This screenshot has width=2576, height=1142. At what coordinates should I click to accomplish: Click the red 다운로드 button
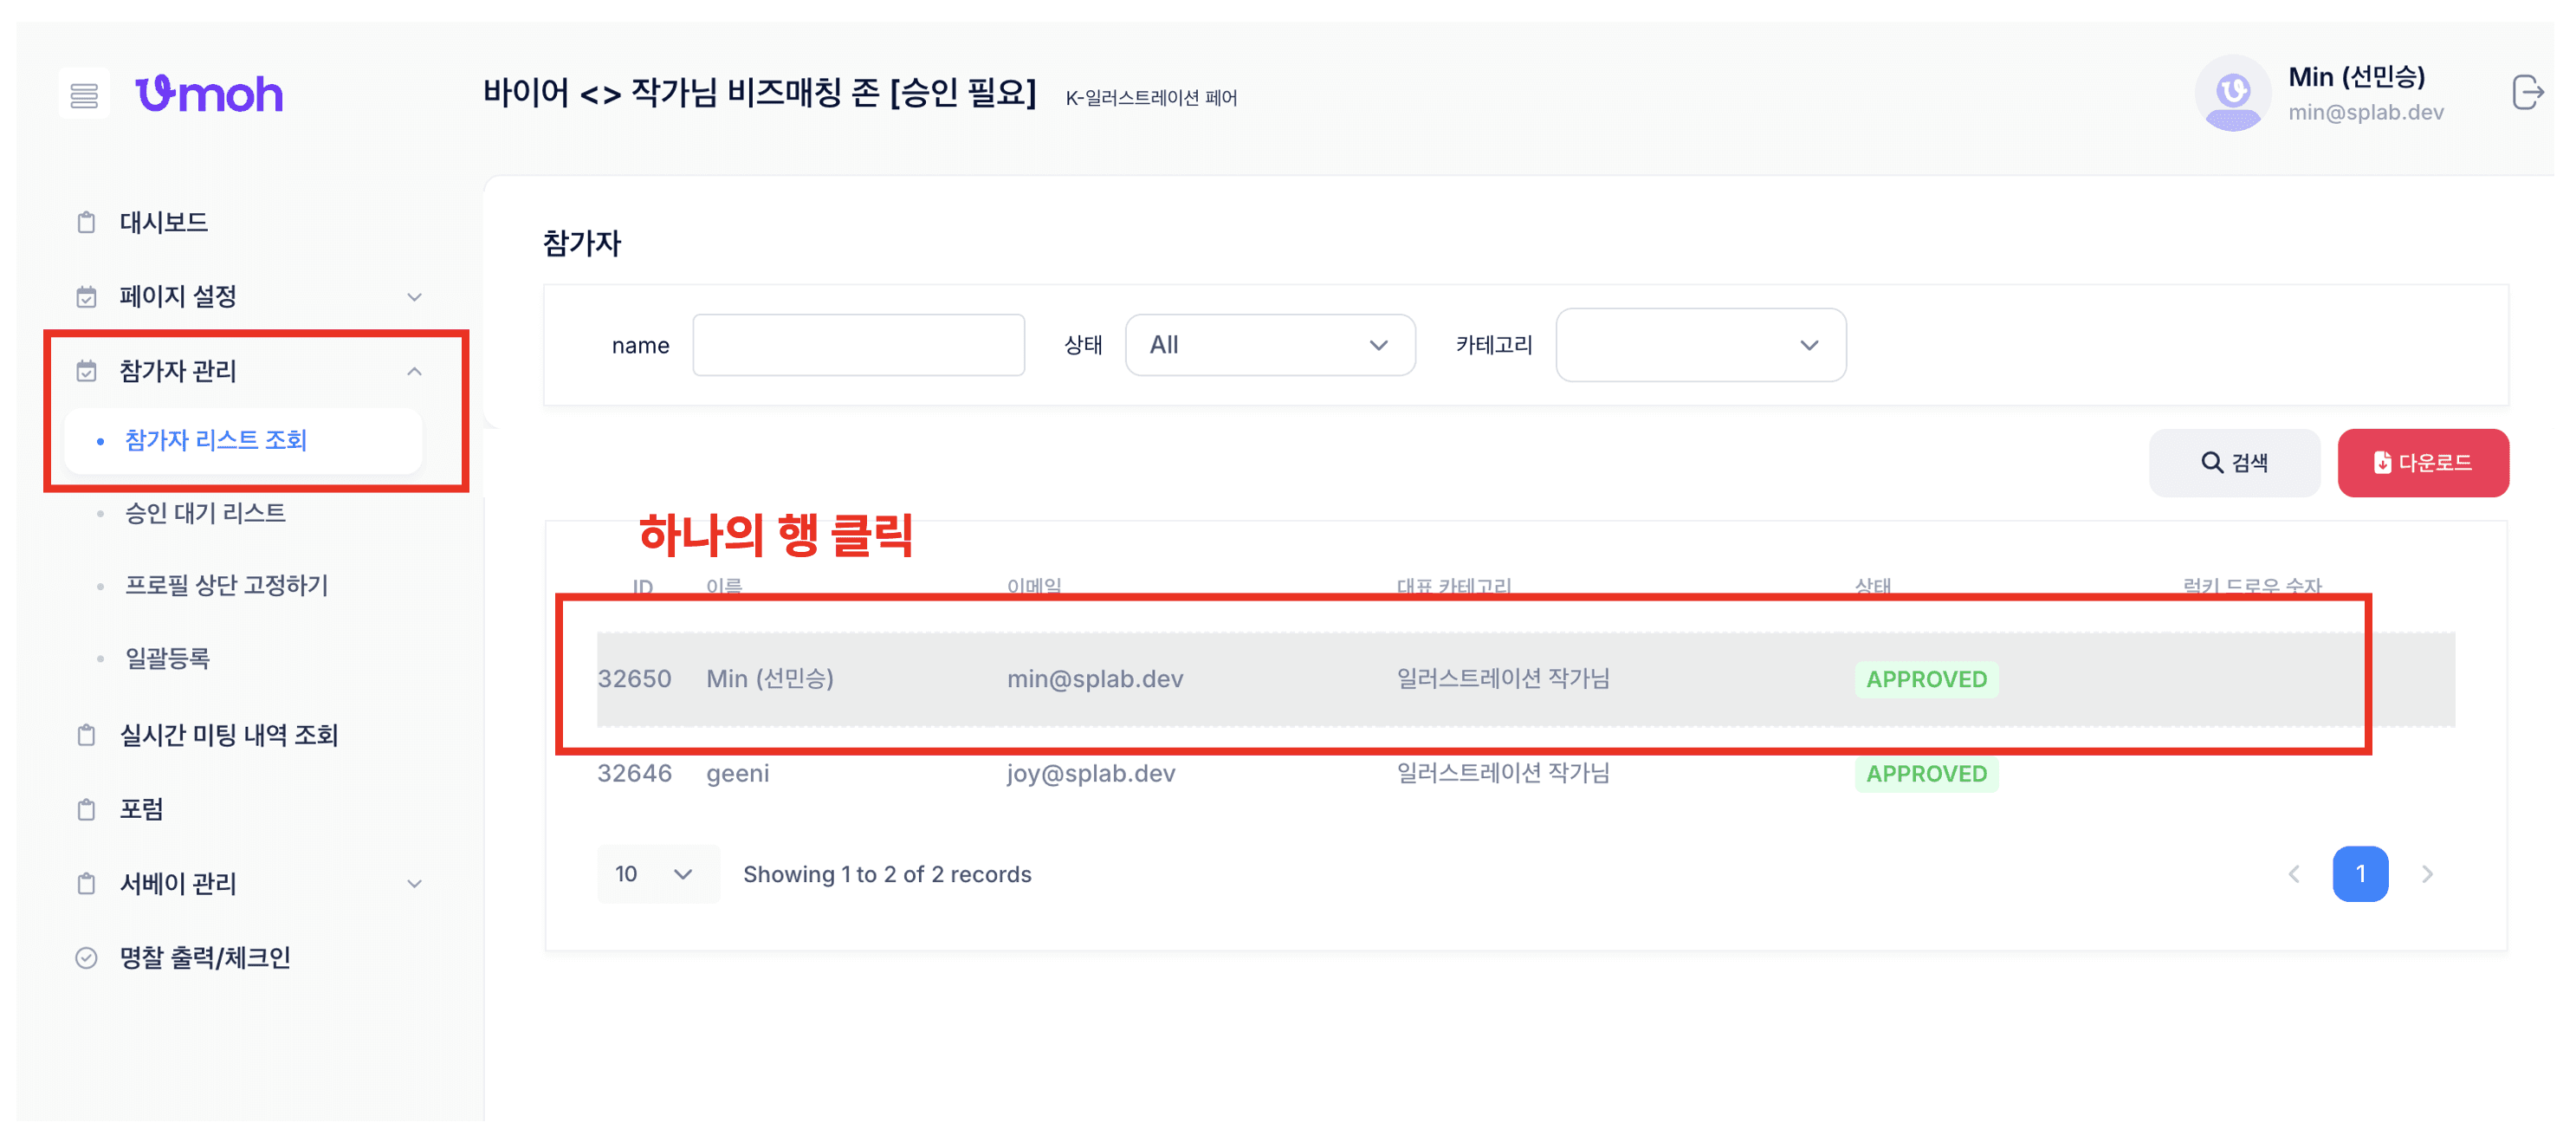pyautogui.click(x=2422, y=462)
